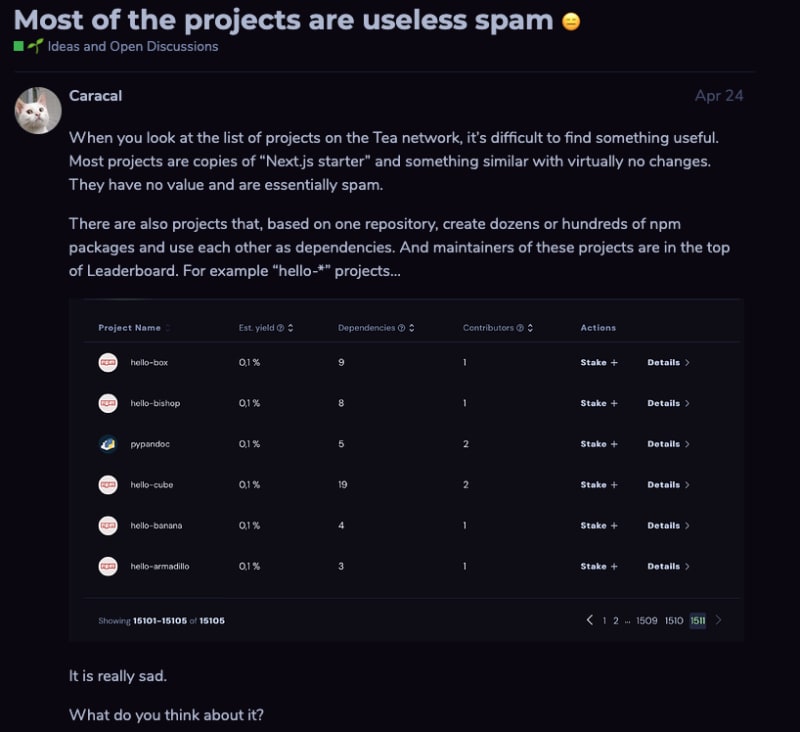Click the green category icon before Ideas label

[17, 46]
